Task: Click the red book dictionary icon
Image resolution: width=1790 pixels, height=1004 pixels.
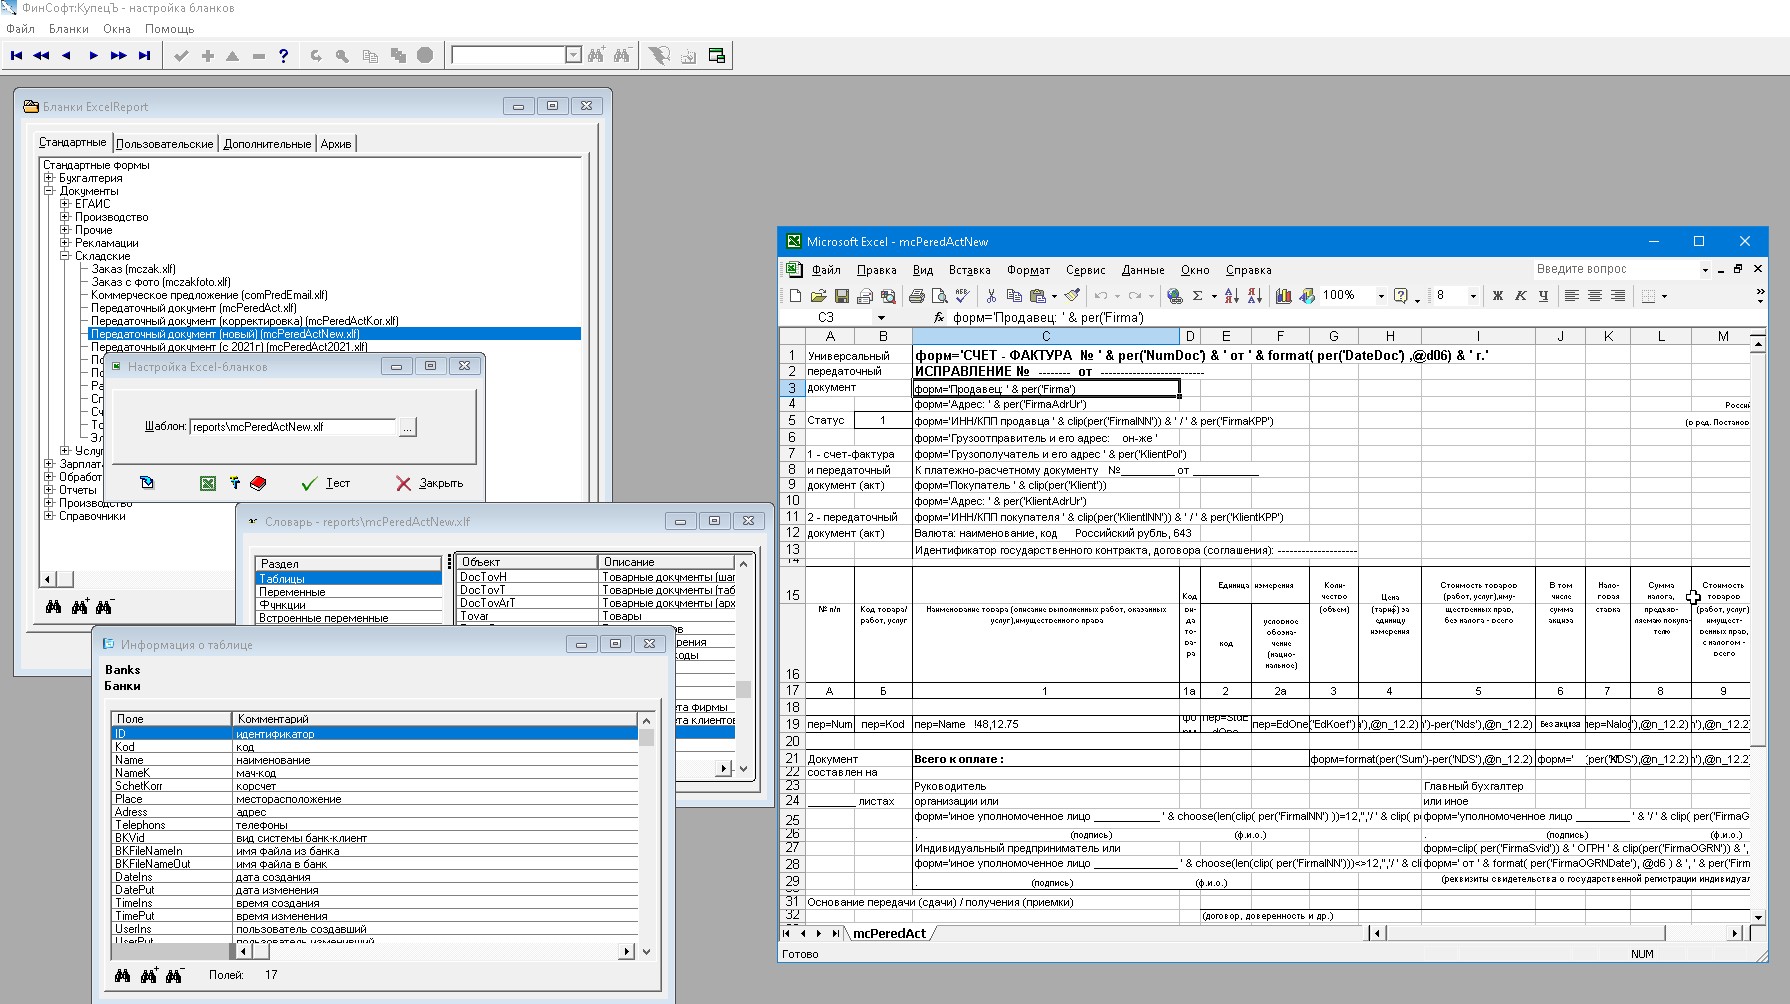Action: [x=258, y=484]
